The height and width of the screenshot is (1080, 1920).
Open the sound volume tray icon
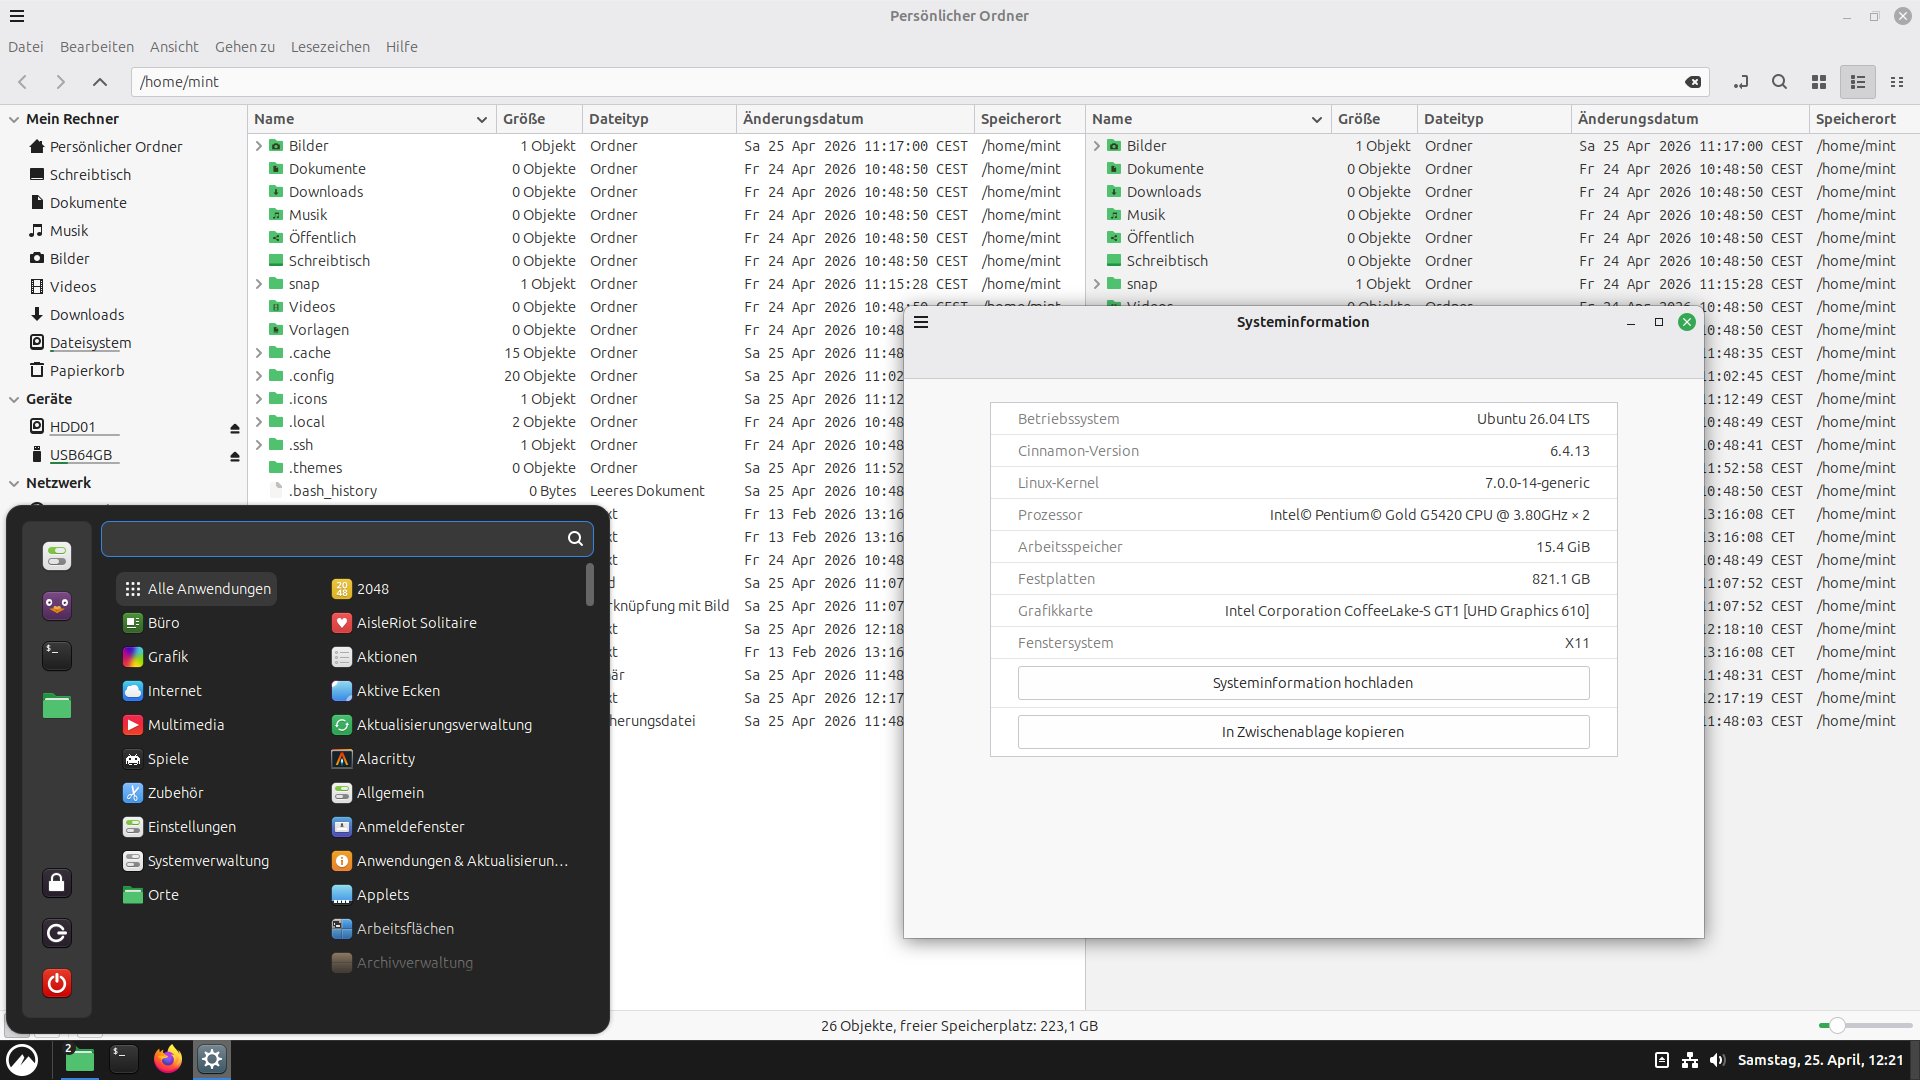(1717, 1060)
